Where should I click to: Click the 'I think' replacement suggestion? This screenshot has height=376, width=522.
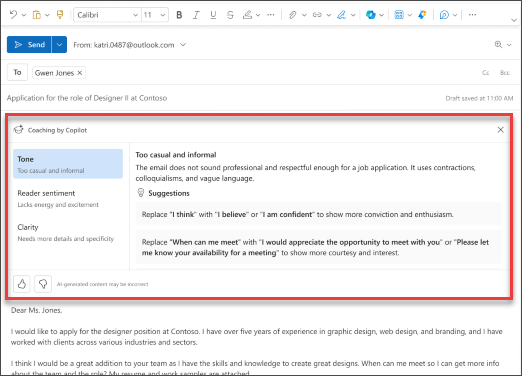coord(318,214)
